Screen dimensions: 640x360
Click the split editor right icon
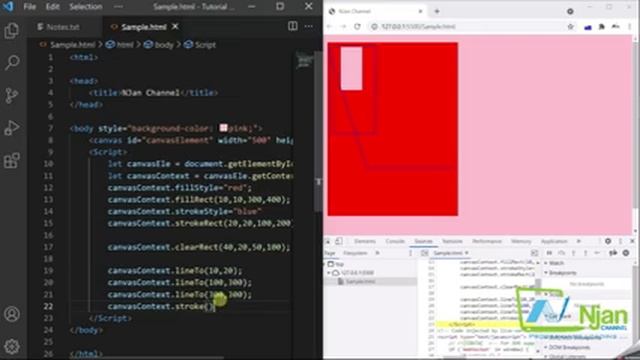pos(293,26)
